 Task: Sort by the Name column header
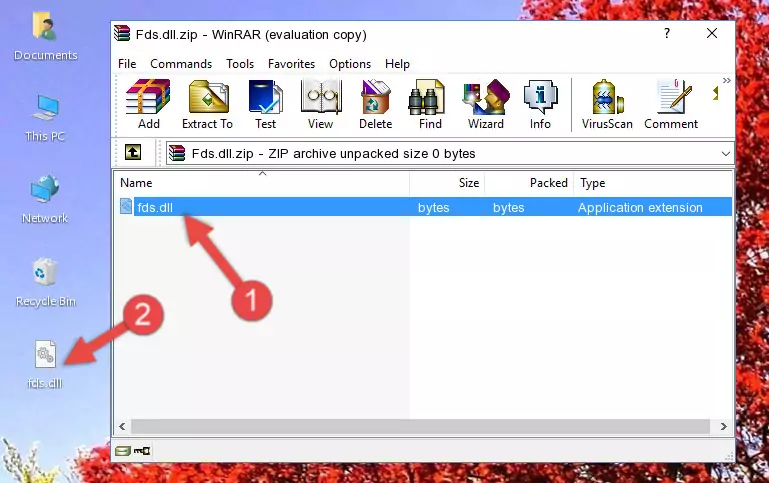(262, 183)
